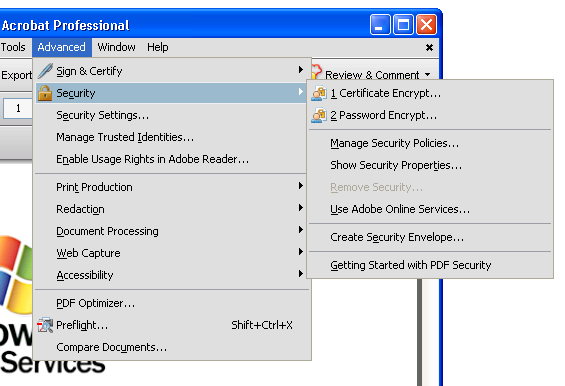
Task: Click the Preflight icon in menu
Action: pos(45,325)
